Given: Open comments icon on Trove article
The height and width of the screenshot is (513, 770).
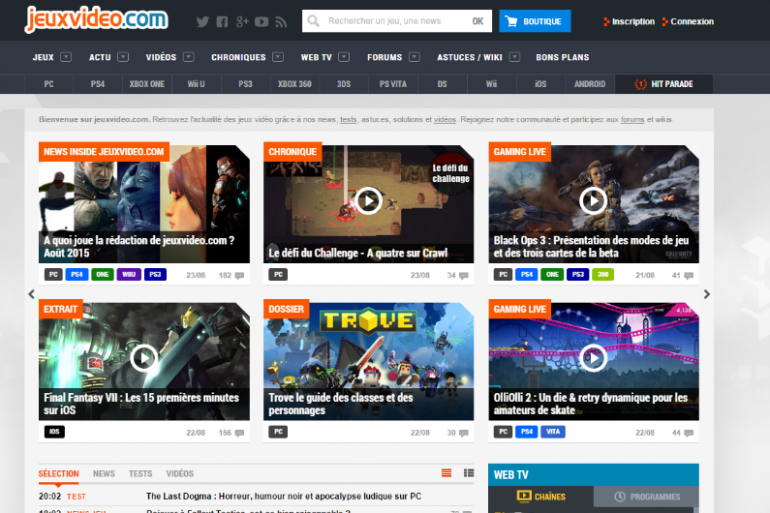Looking at the screenshot, I should point(464,433).
